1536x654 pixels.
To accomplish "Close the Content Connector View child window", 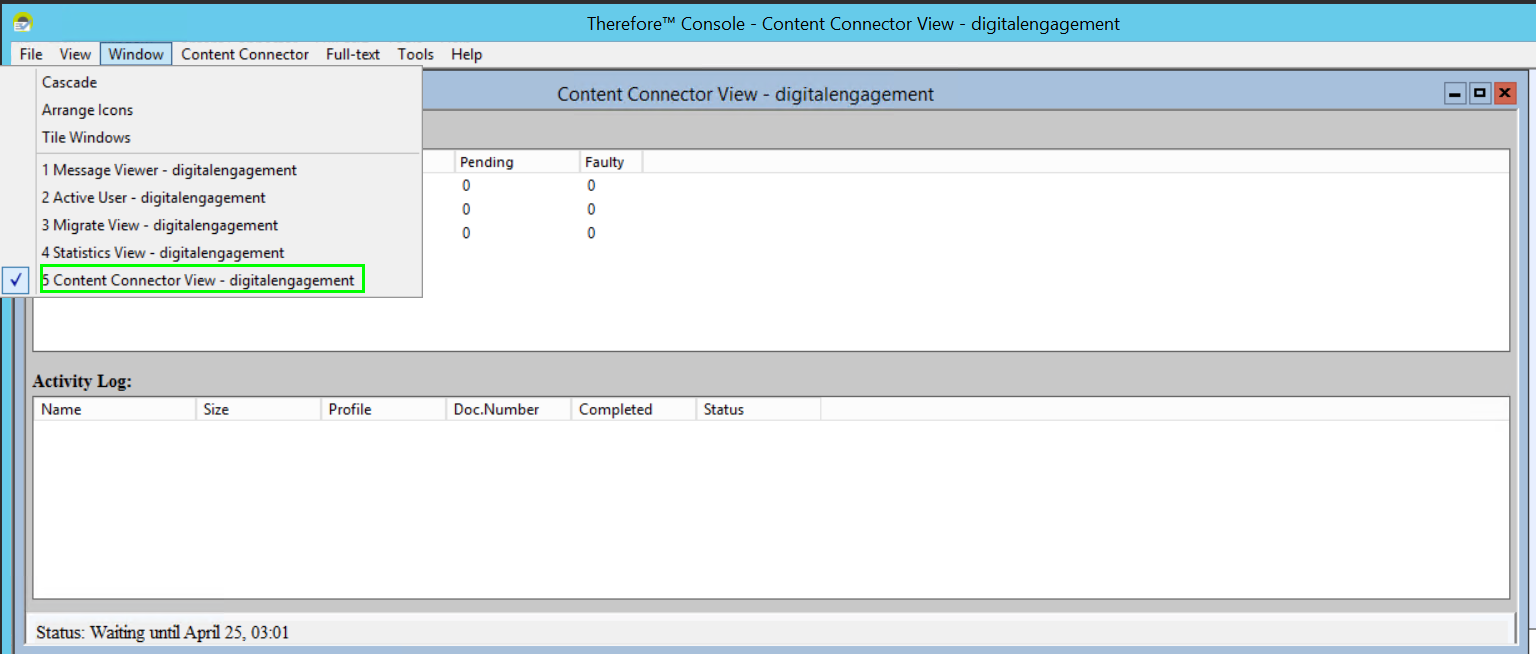I will [x=1504, y=93].
